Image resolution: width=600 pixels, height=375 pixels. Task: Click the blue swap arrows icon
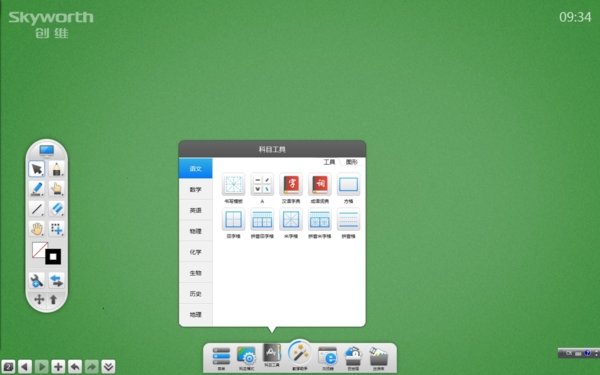(x=57, y=280)
